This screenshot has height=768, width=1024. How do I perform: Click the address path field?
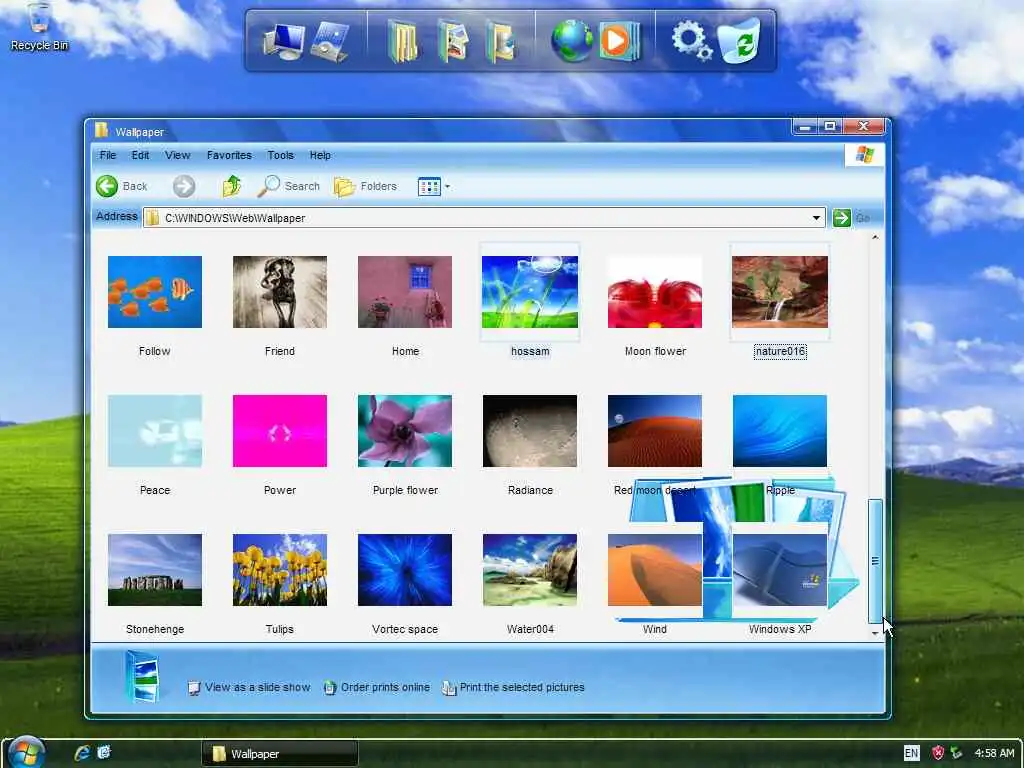(x=484, y=217)
